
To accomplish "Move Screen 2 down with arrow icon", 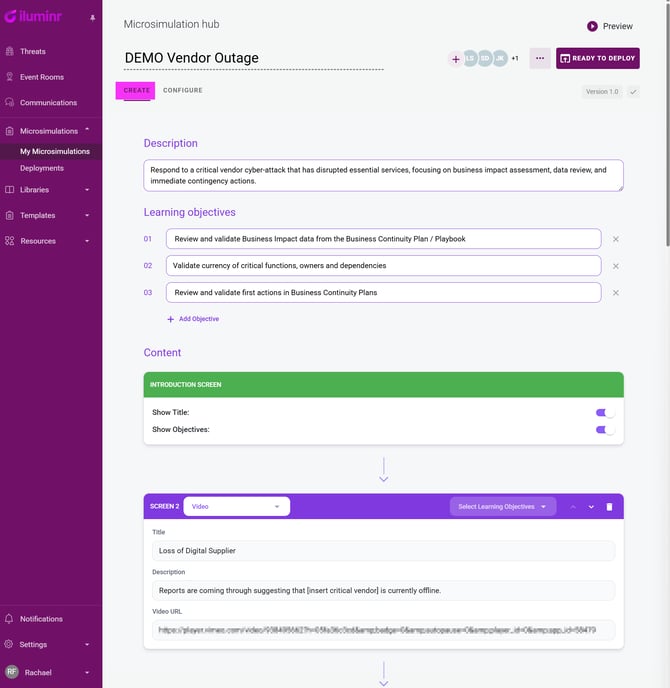I will pyautogui.click(x=591, y=507).
